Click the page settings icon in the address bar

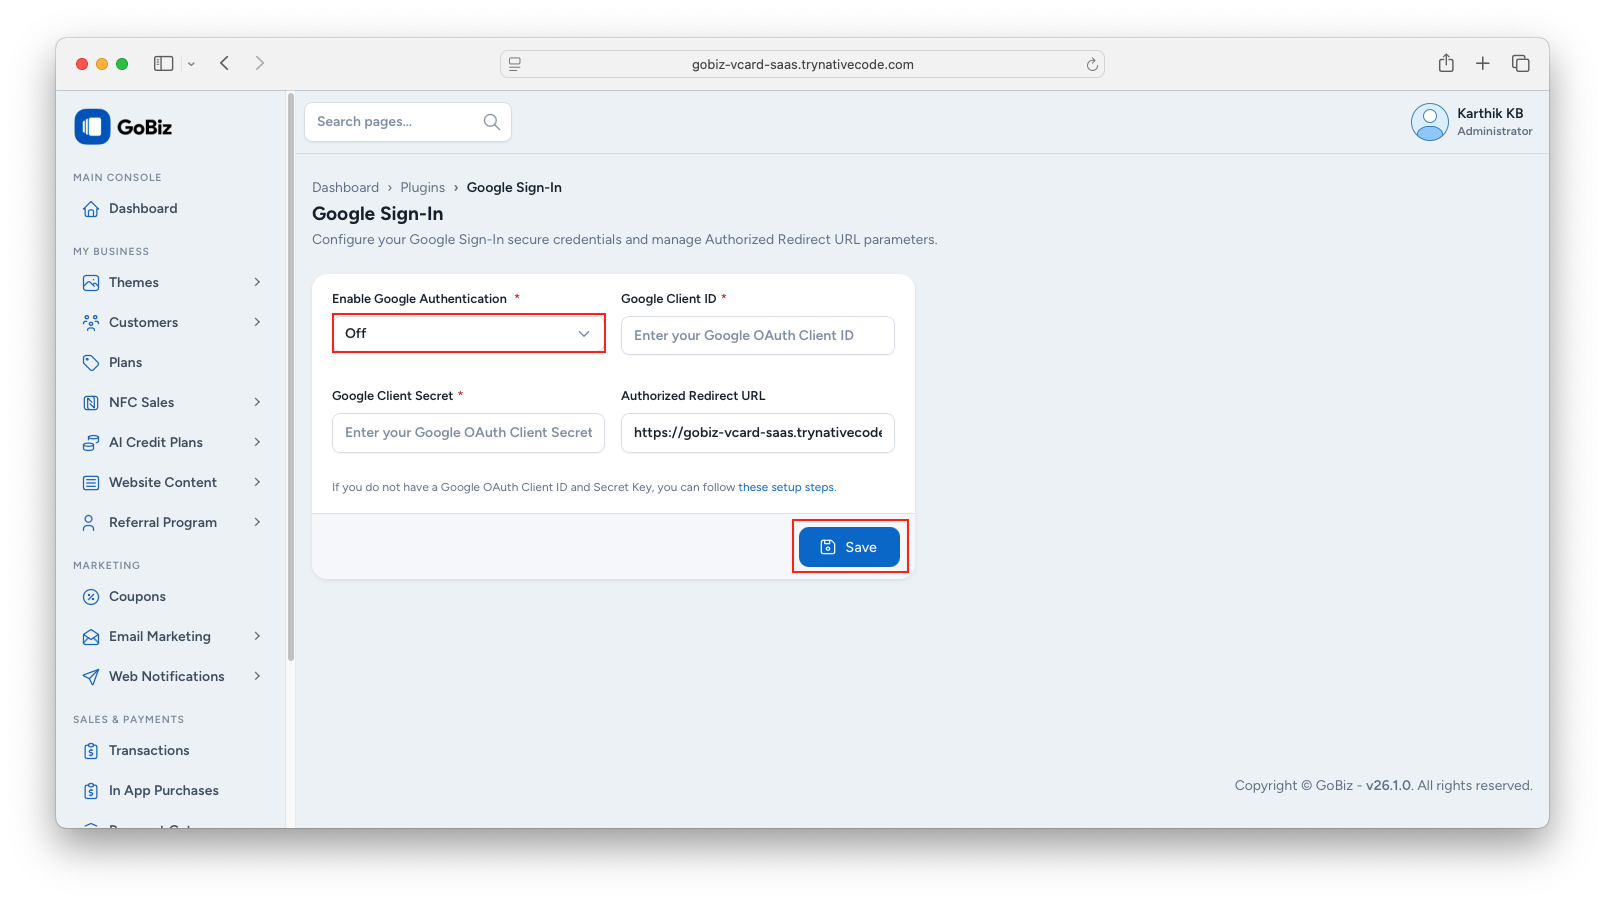[515, 64]
